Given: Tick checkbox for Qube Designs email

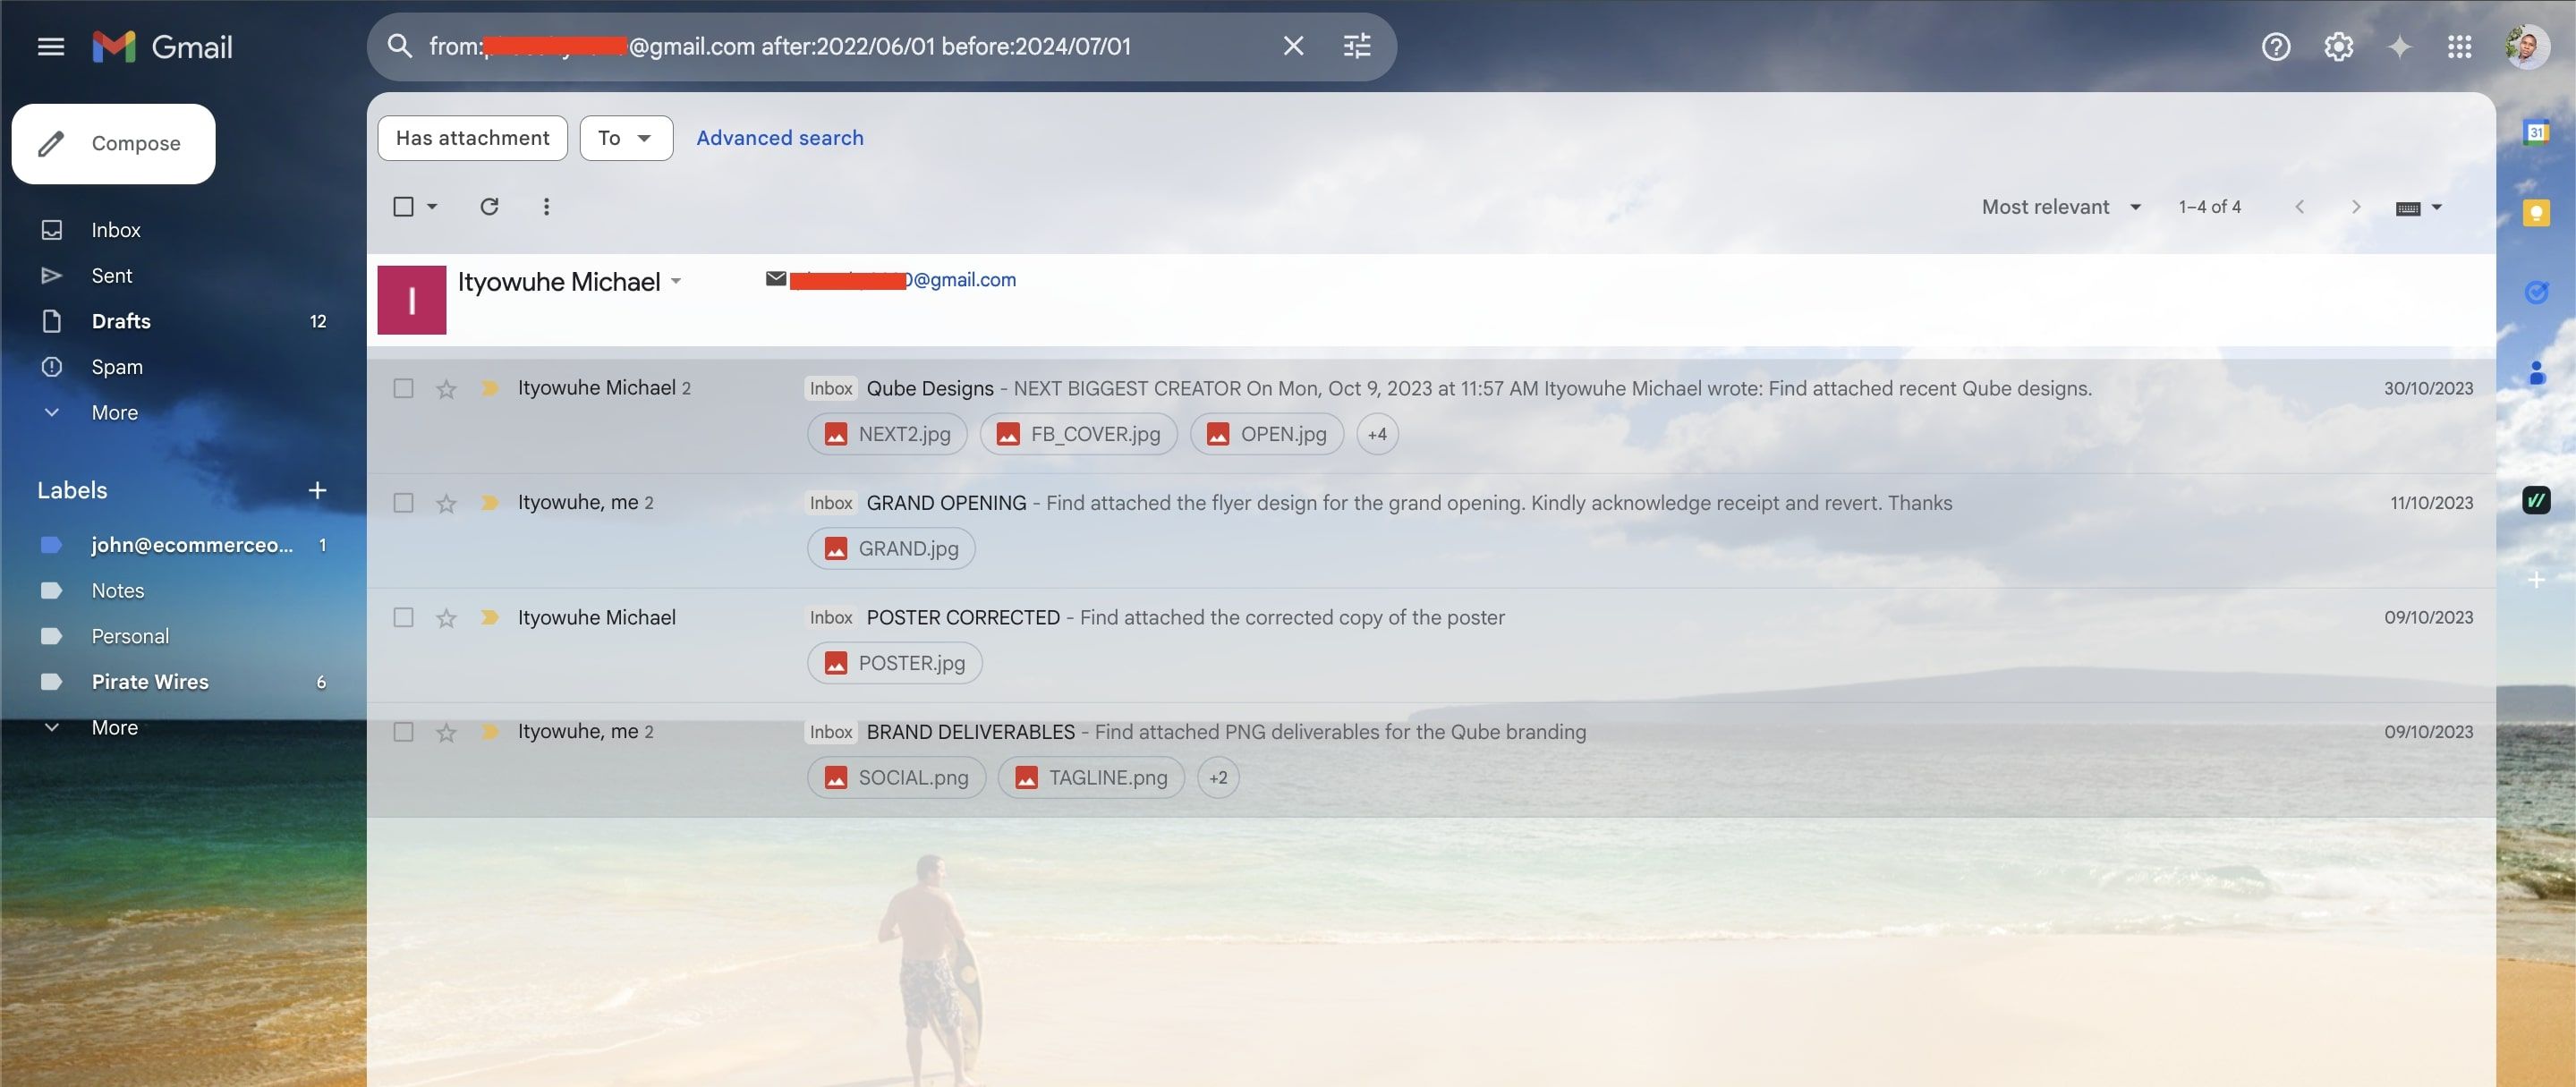Looking at the screenshot, I should [403, 388].
